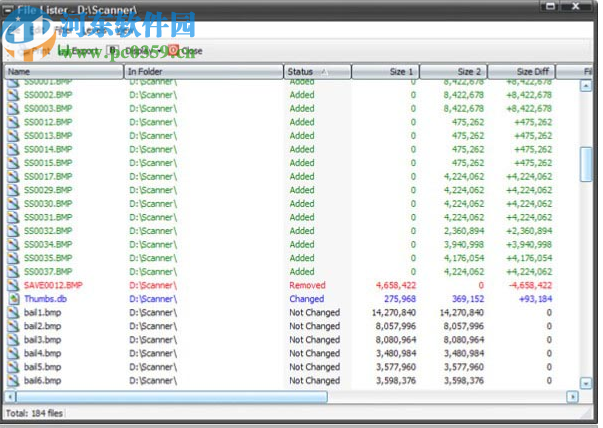The image size is (603, 428).
Task: Maximize the File Lister window
Action: pyautogui.click(x=550, y=7)
